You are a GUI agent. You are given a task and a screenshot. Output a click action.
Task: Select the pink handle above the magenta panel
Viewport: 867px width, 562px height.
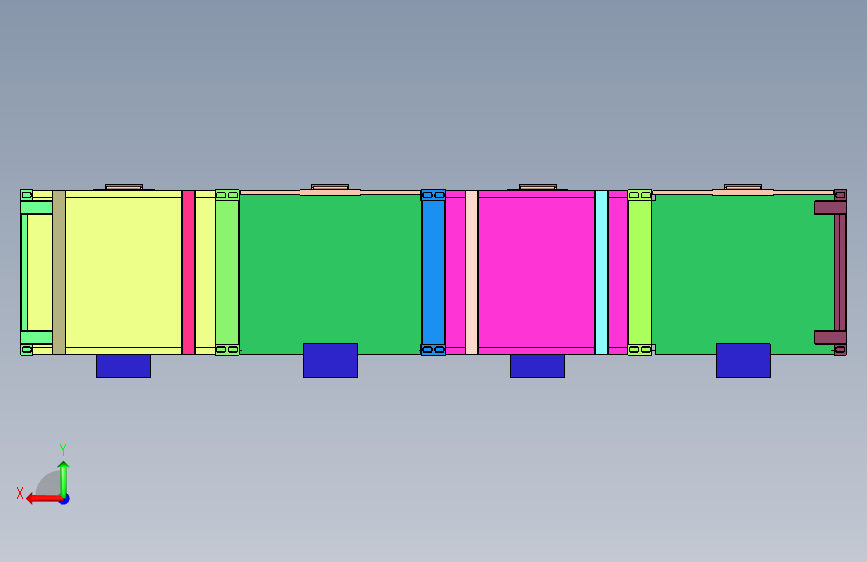538,187
